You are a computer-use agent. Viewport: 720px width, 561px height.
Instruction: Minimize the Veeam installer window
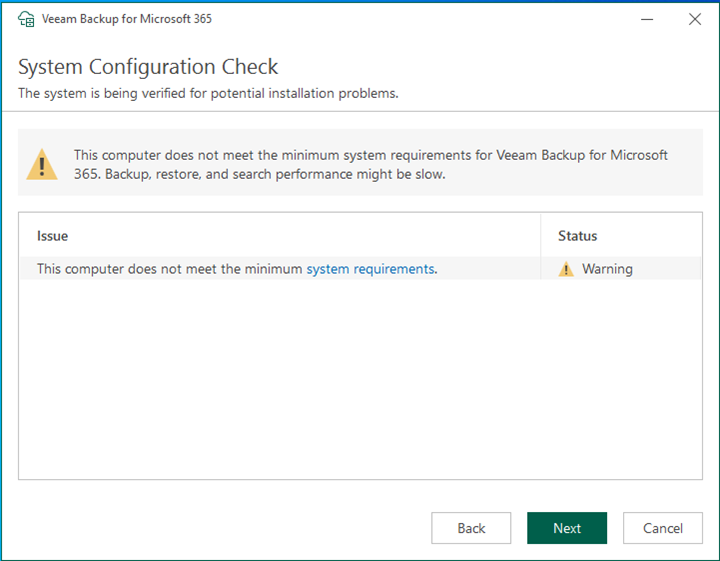pos(647,19)
